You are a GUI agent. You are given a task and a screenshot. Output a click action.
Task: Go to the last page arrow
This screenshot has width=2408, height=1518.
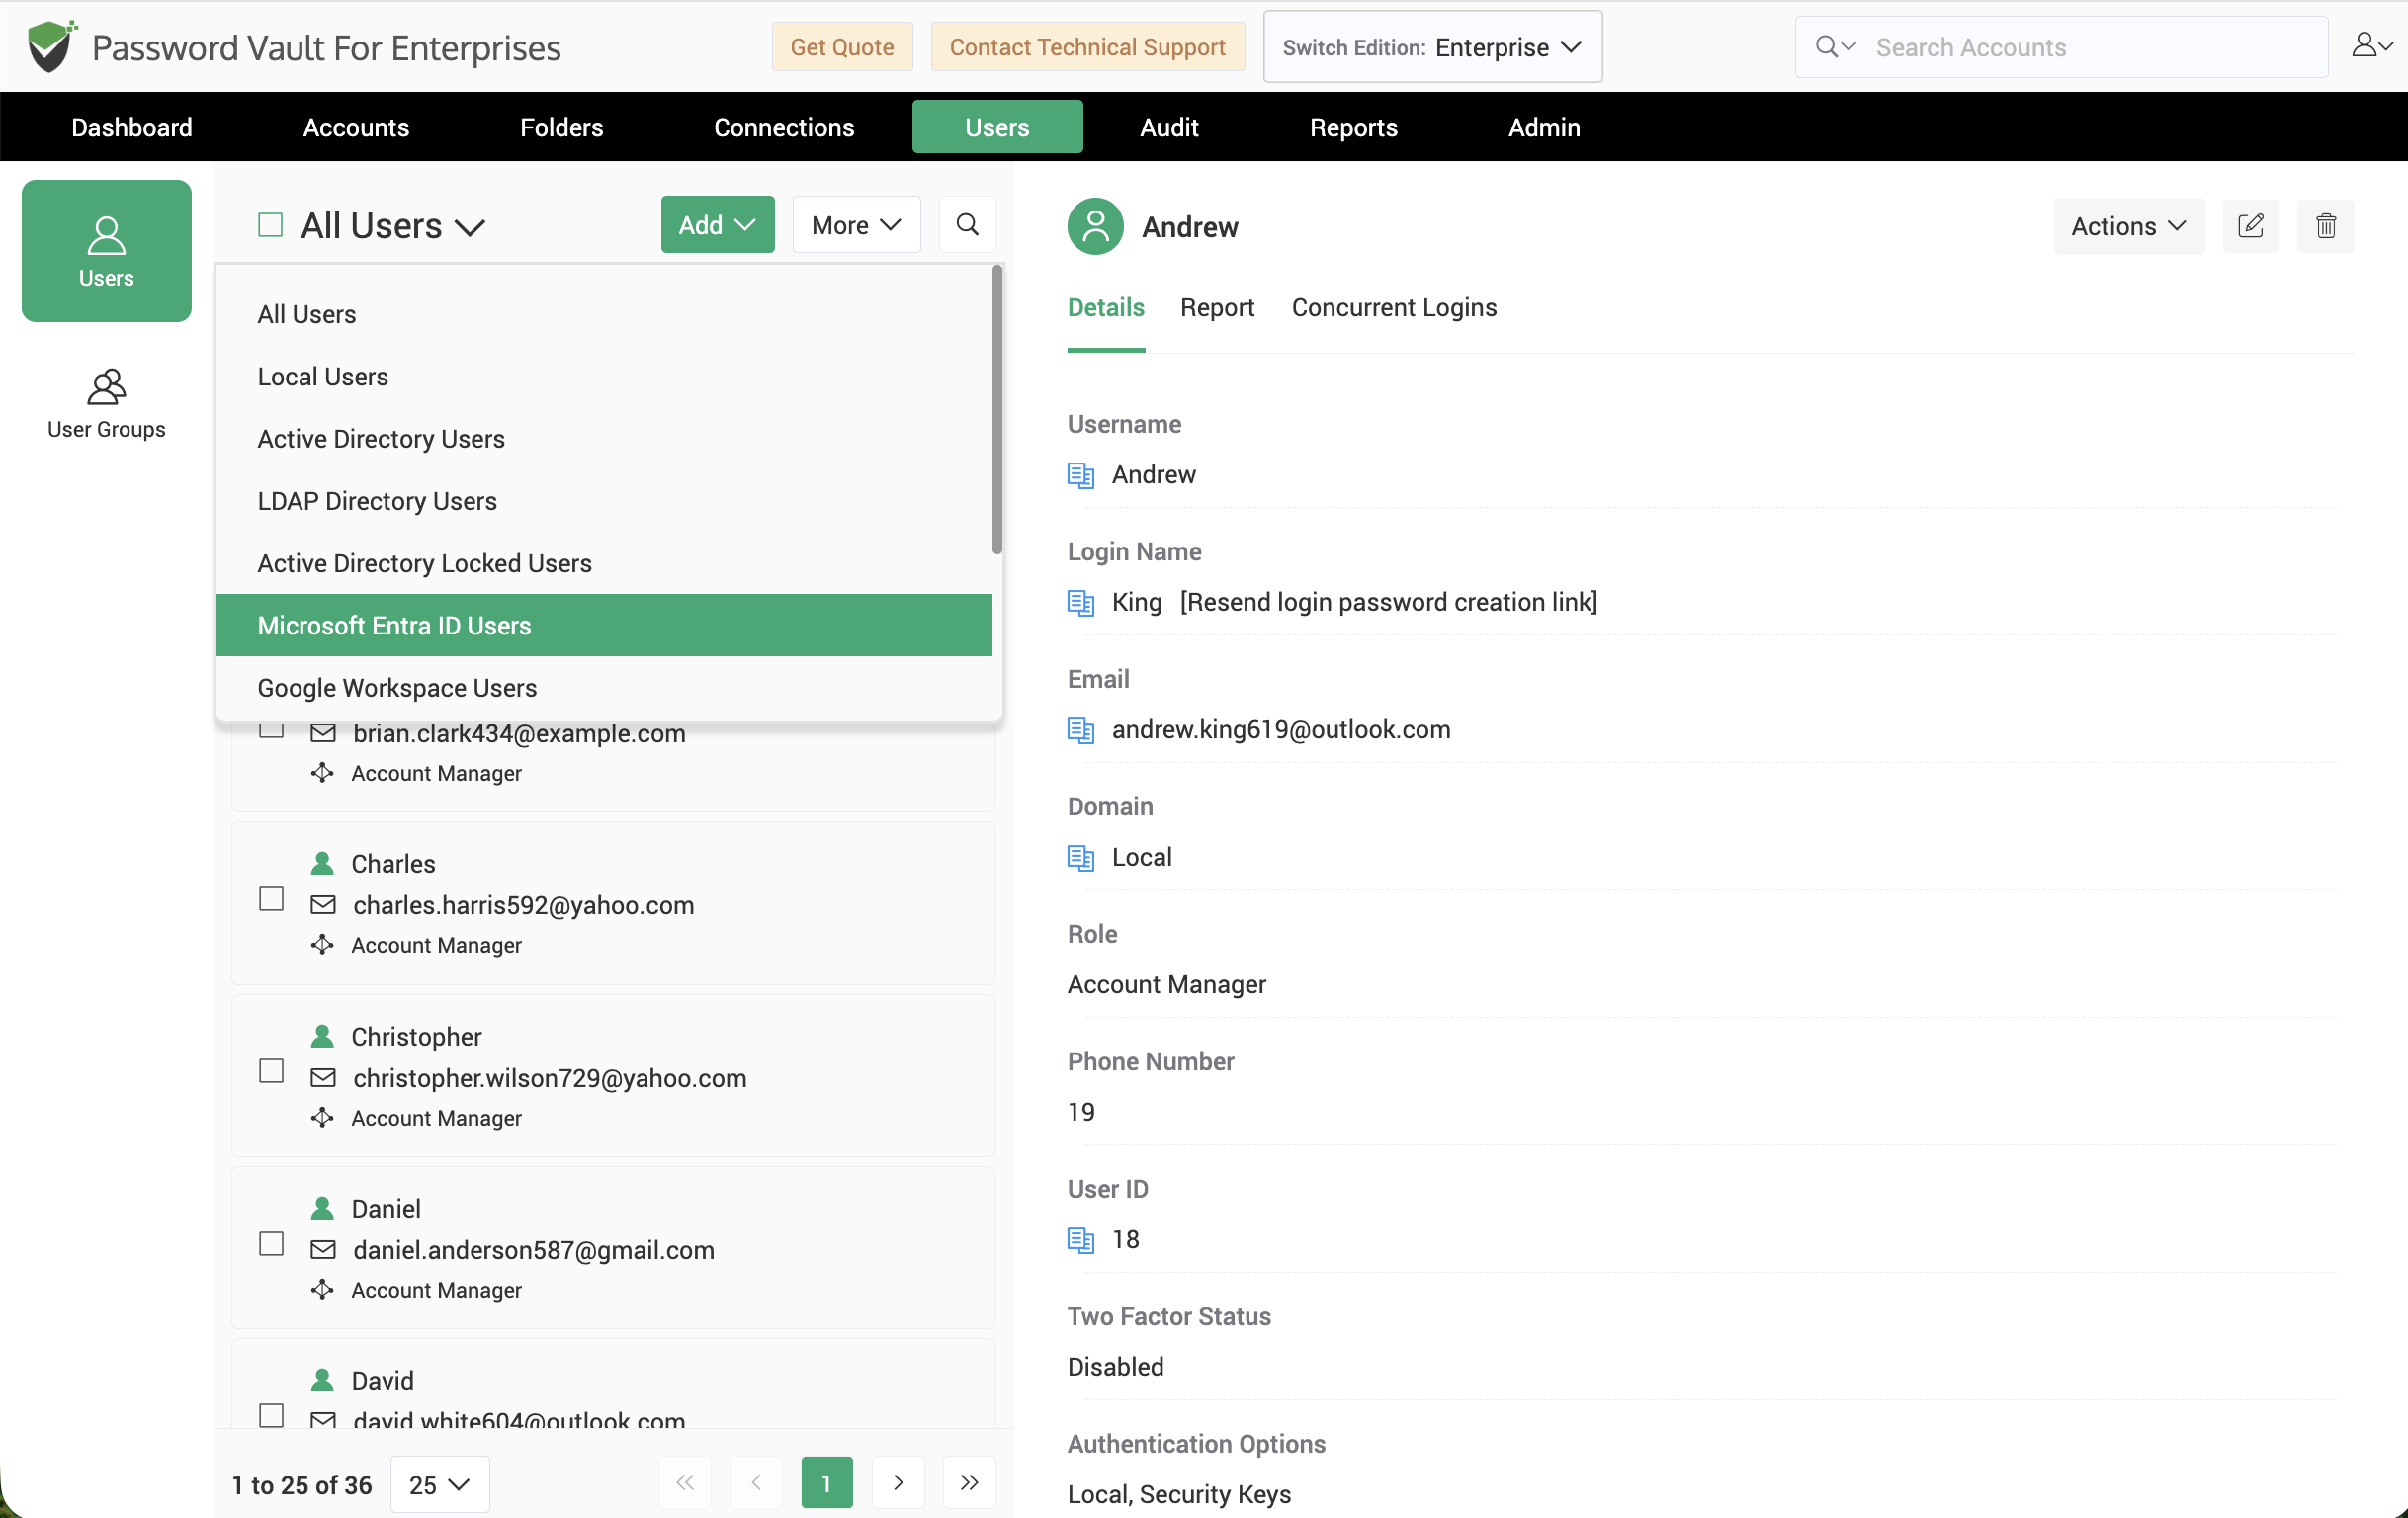point(968,1482)
